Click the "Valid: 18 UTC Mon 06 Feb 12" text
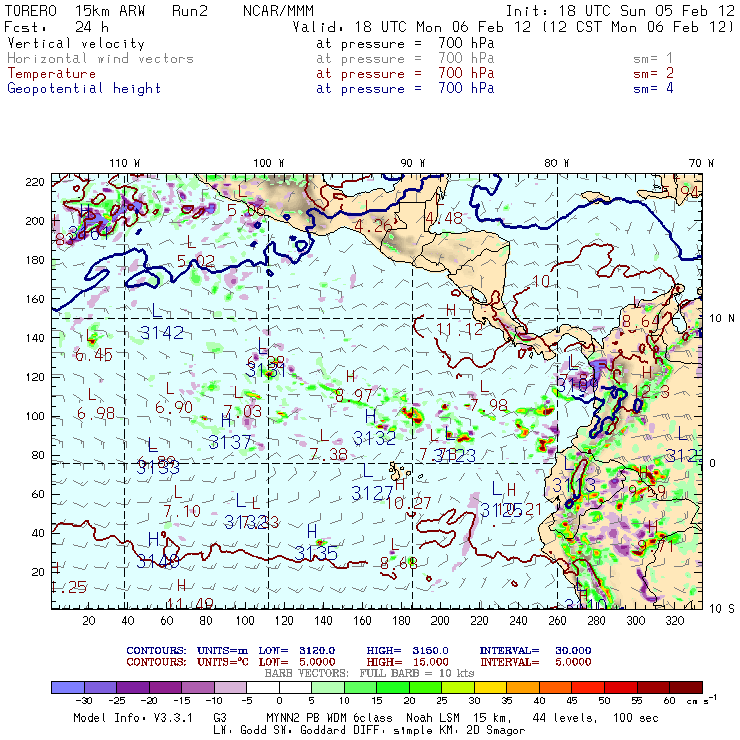This screenshot has height=740, width=740. [412, 27]
